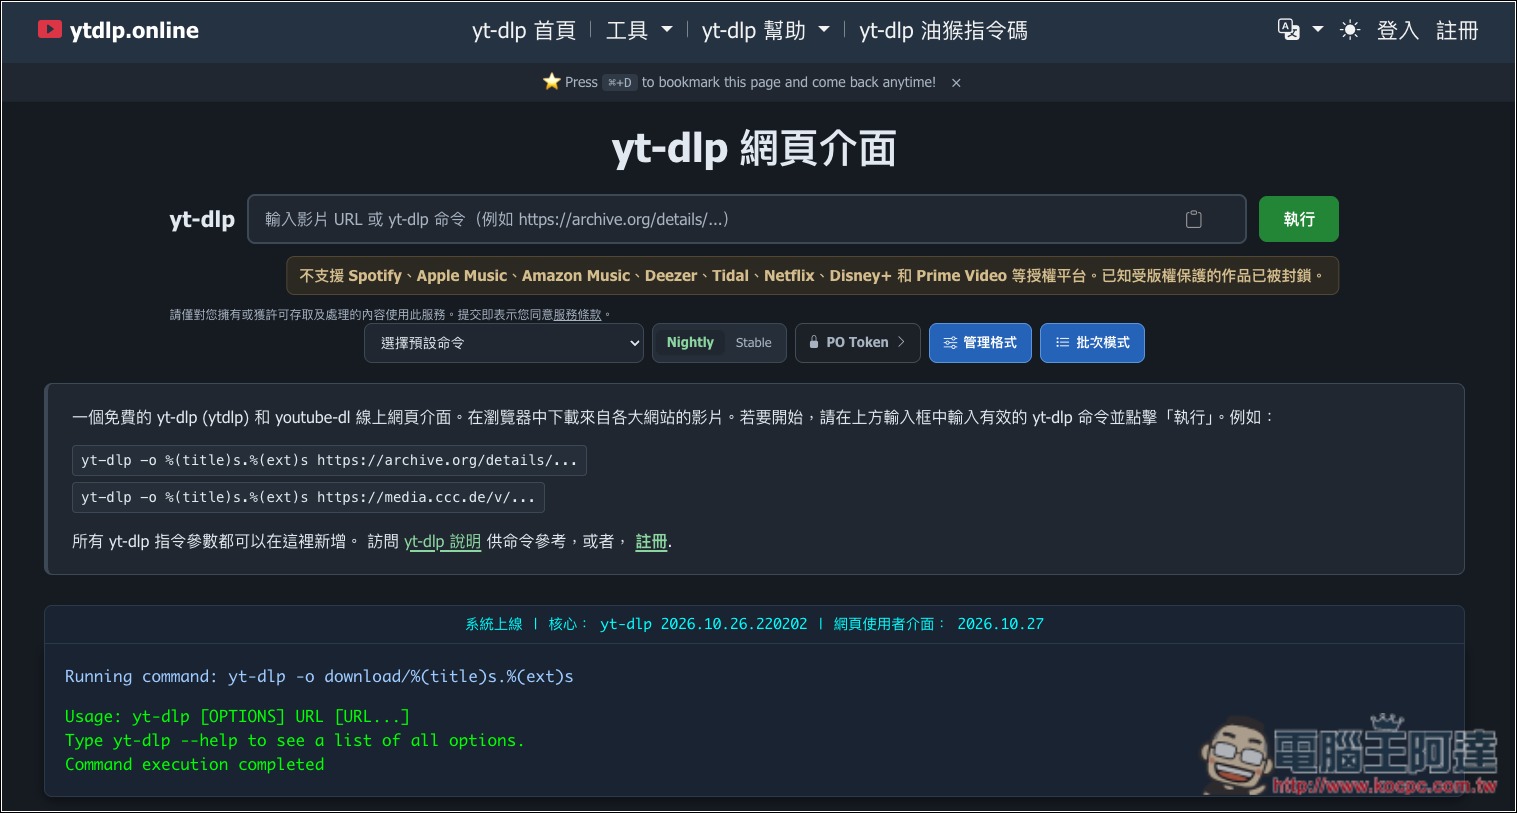
Task: Open the 工具 dropdown menu
Action: 639,31
